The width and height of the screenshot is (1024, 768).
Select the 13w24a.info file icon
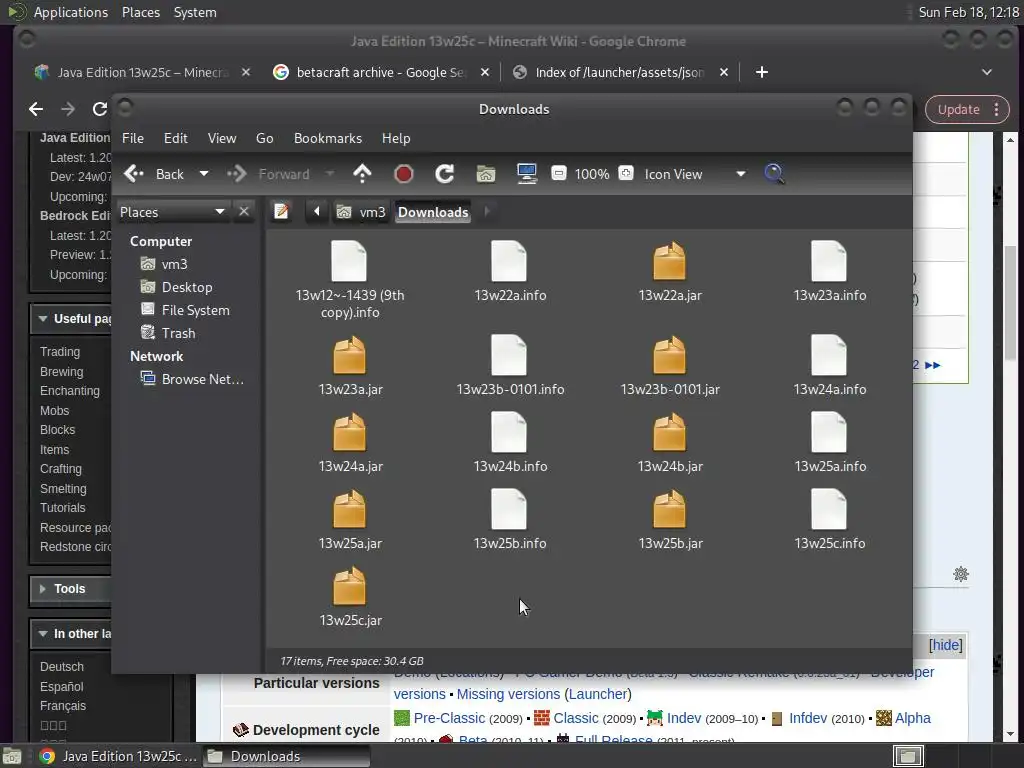tap(829, 355)
